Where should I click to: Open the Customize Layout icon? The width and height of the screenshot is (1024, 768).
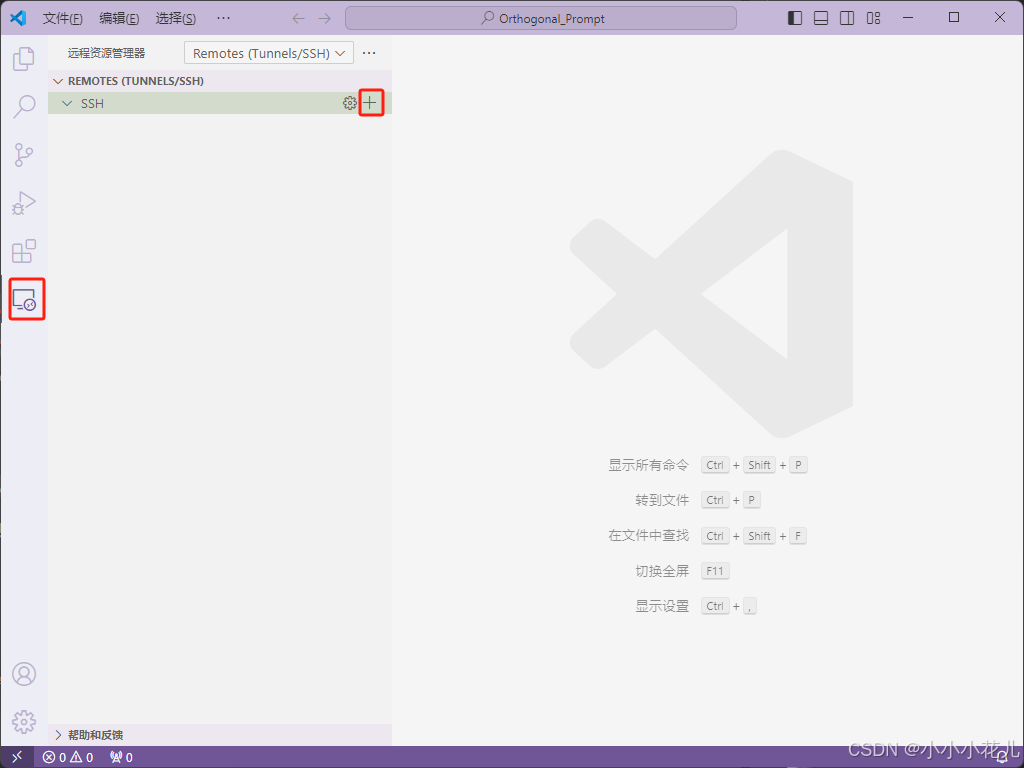873,18
